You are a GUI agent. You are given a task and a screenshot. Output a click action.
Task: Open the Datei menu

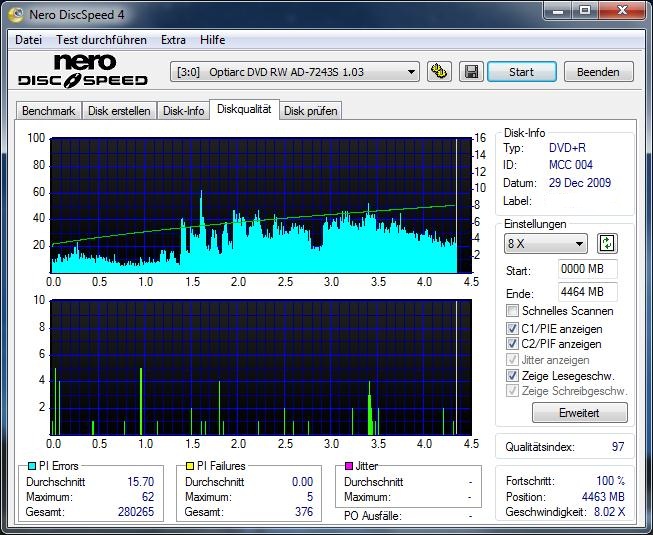click(29, 40)
